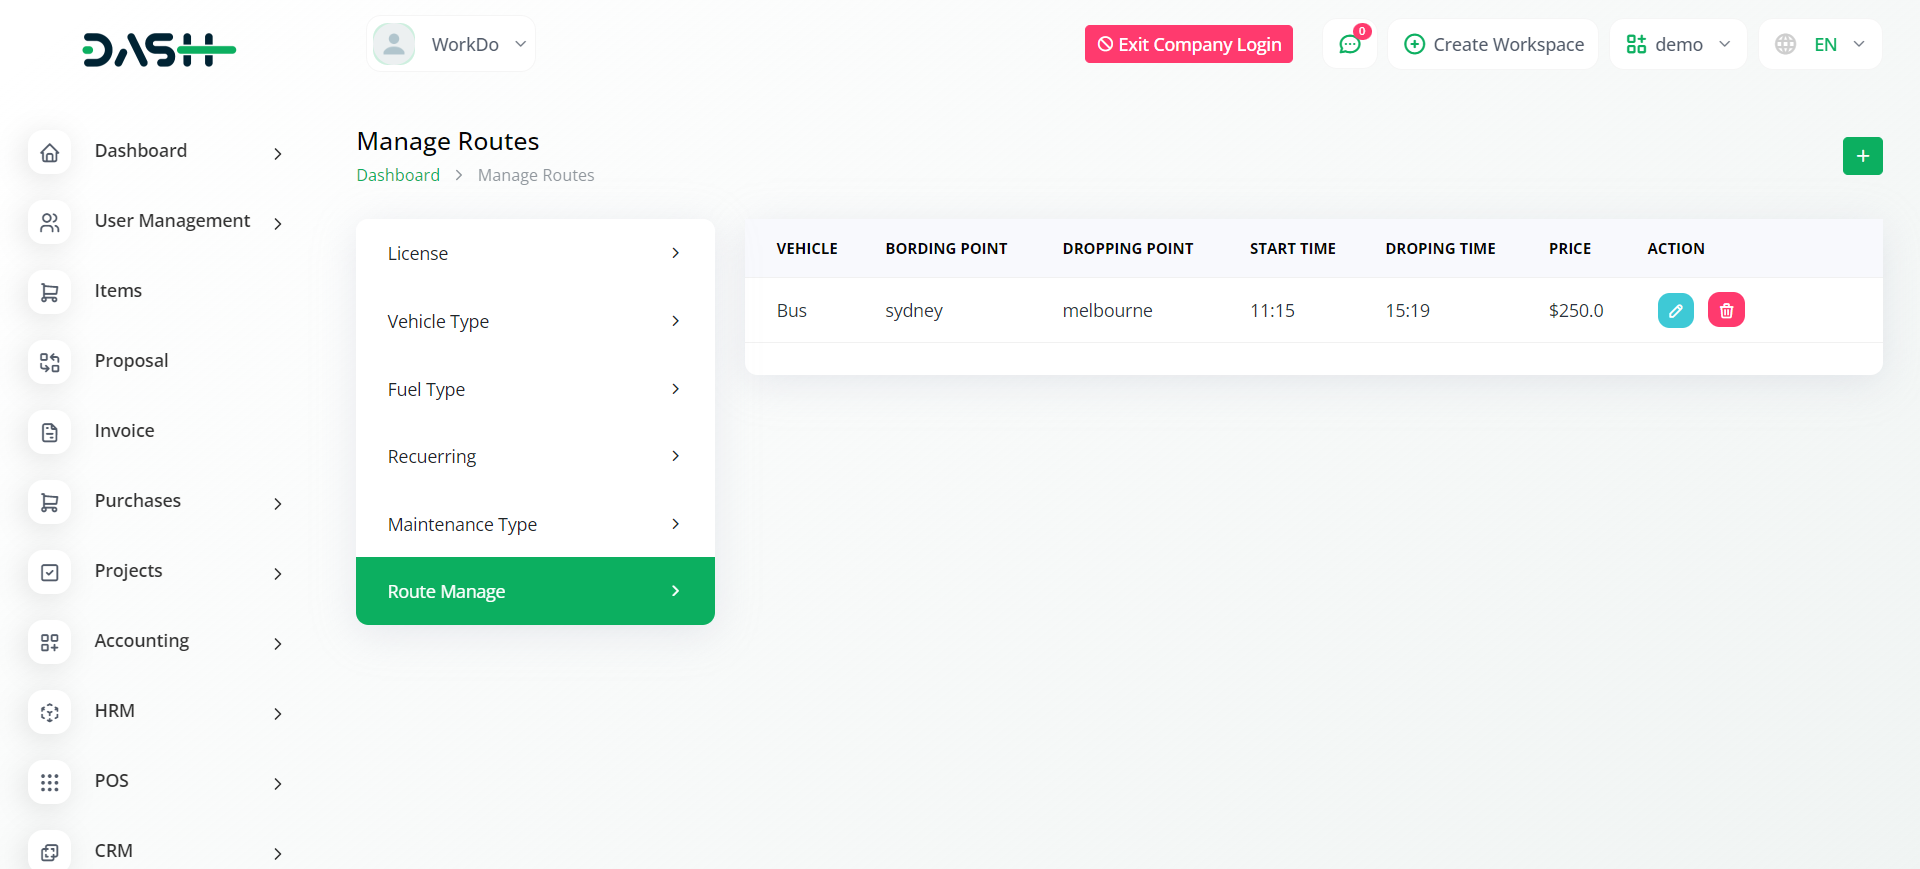
Task: Go to Dashboard via breadcrumb link
Action: pyautogui.click(x=398, y=175)
